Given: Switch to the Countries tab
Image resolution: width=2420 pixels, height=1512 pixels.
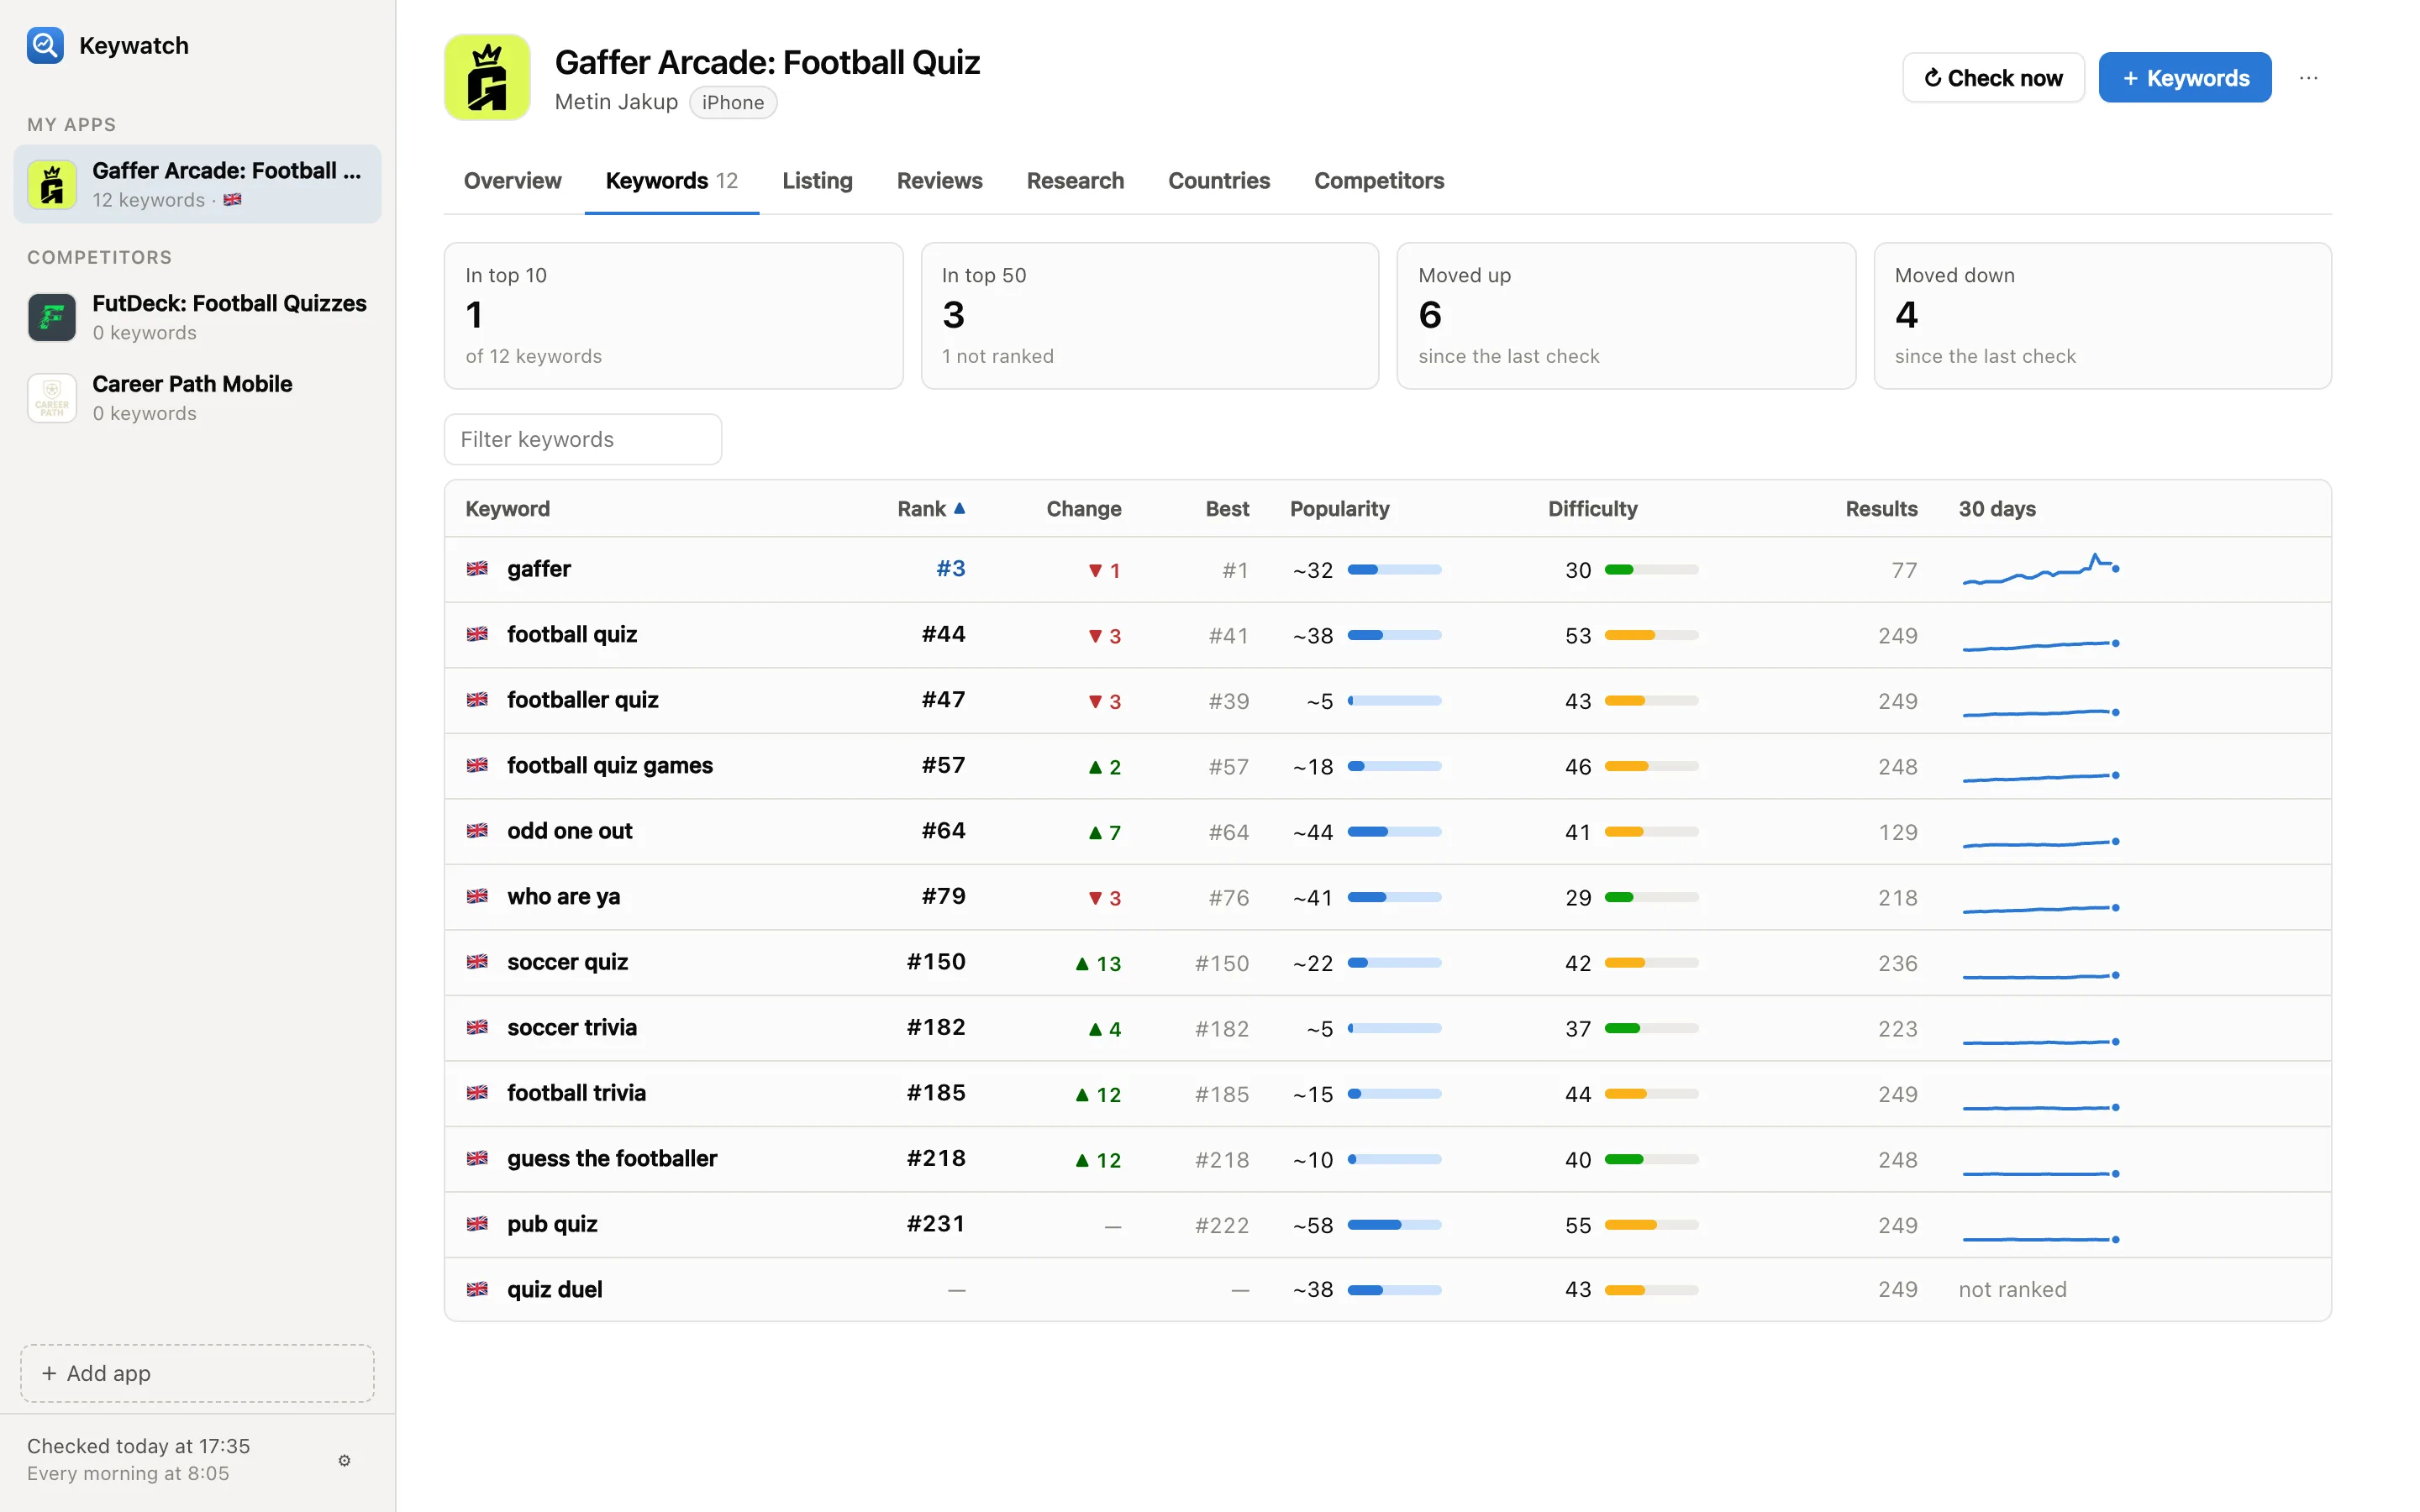Looking at the screenshot, I should [1219, 181].
